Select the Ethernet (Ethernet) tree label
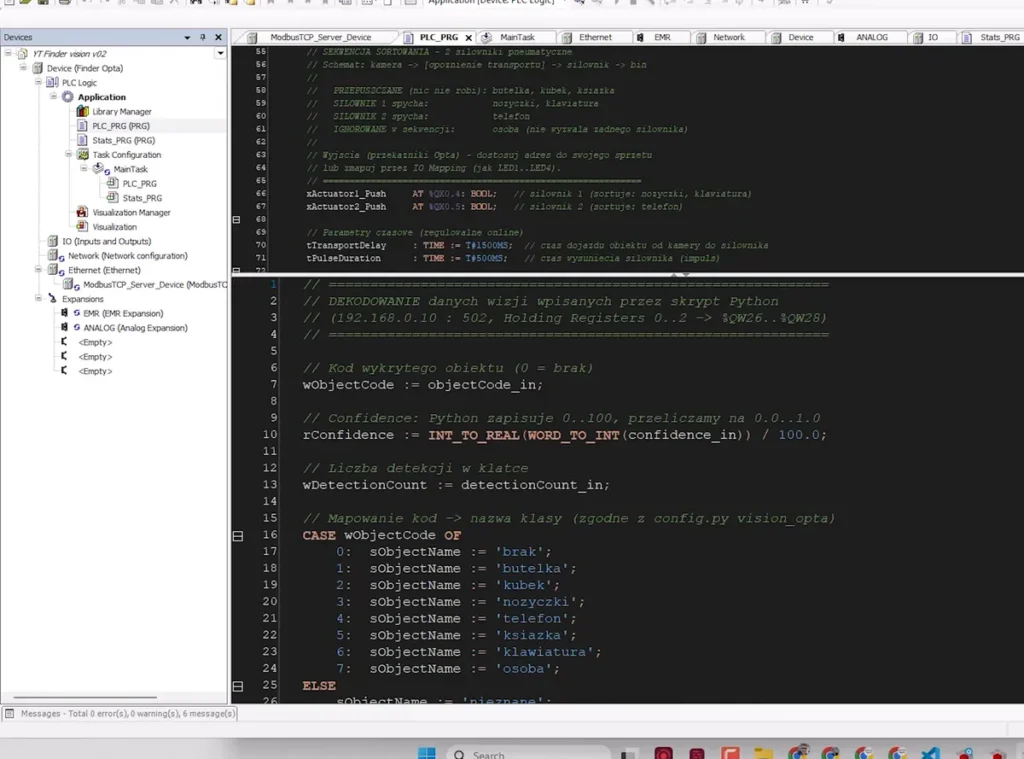The width and height of the screenshot is (1024, 759). coord(104,270)
